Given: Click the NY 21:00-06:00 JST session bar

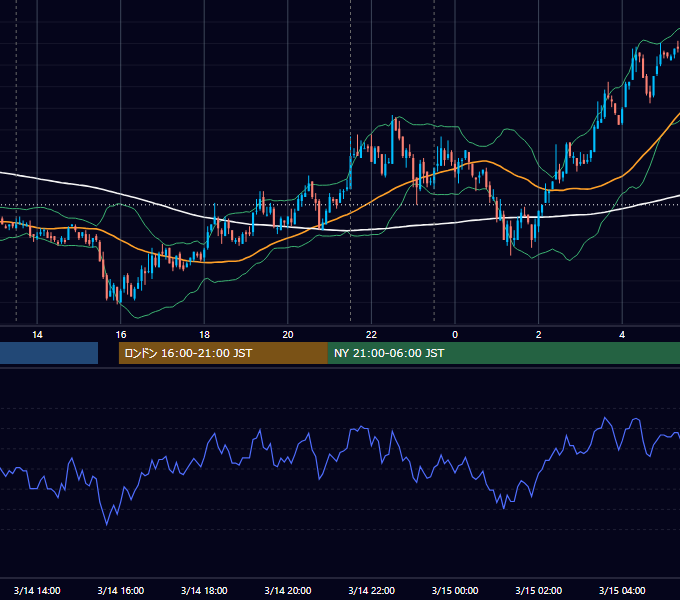Looking at the screenshot, I should 503,353.
